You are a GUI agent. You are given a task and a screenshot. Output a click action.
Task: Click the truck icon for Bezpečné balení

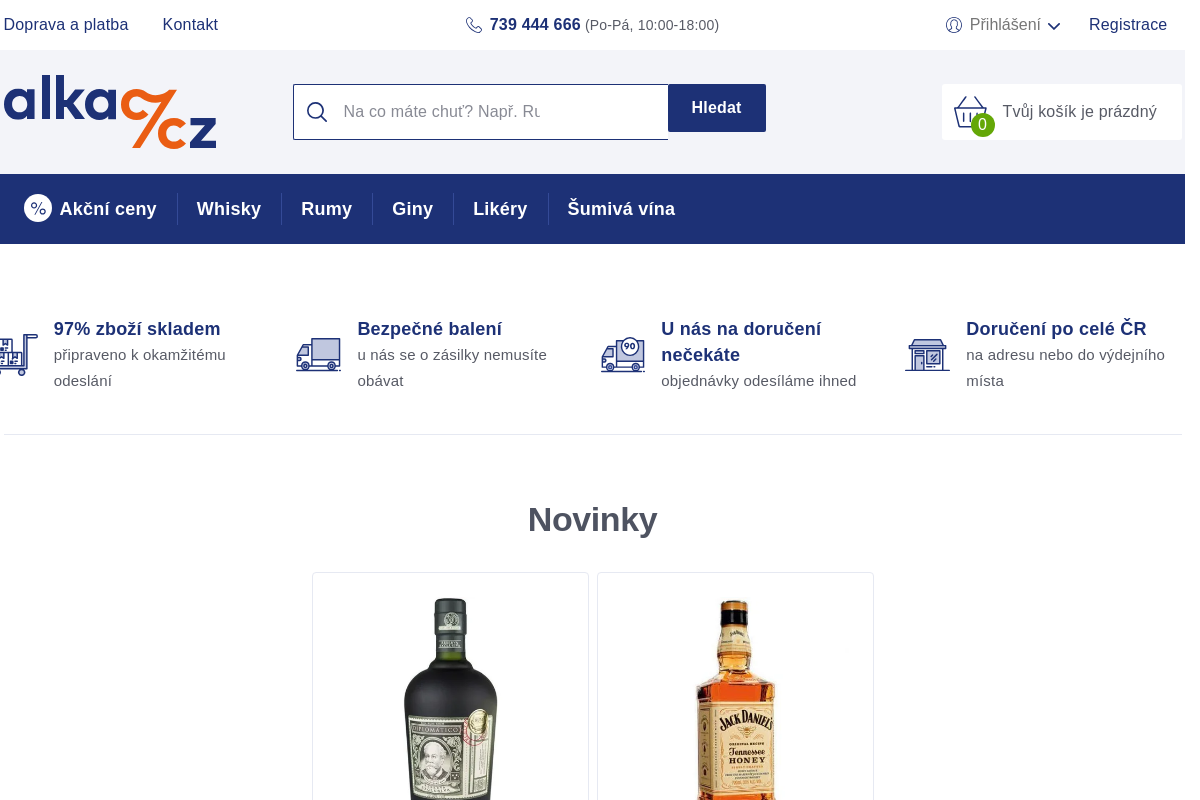pos(318,355)
